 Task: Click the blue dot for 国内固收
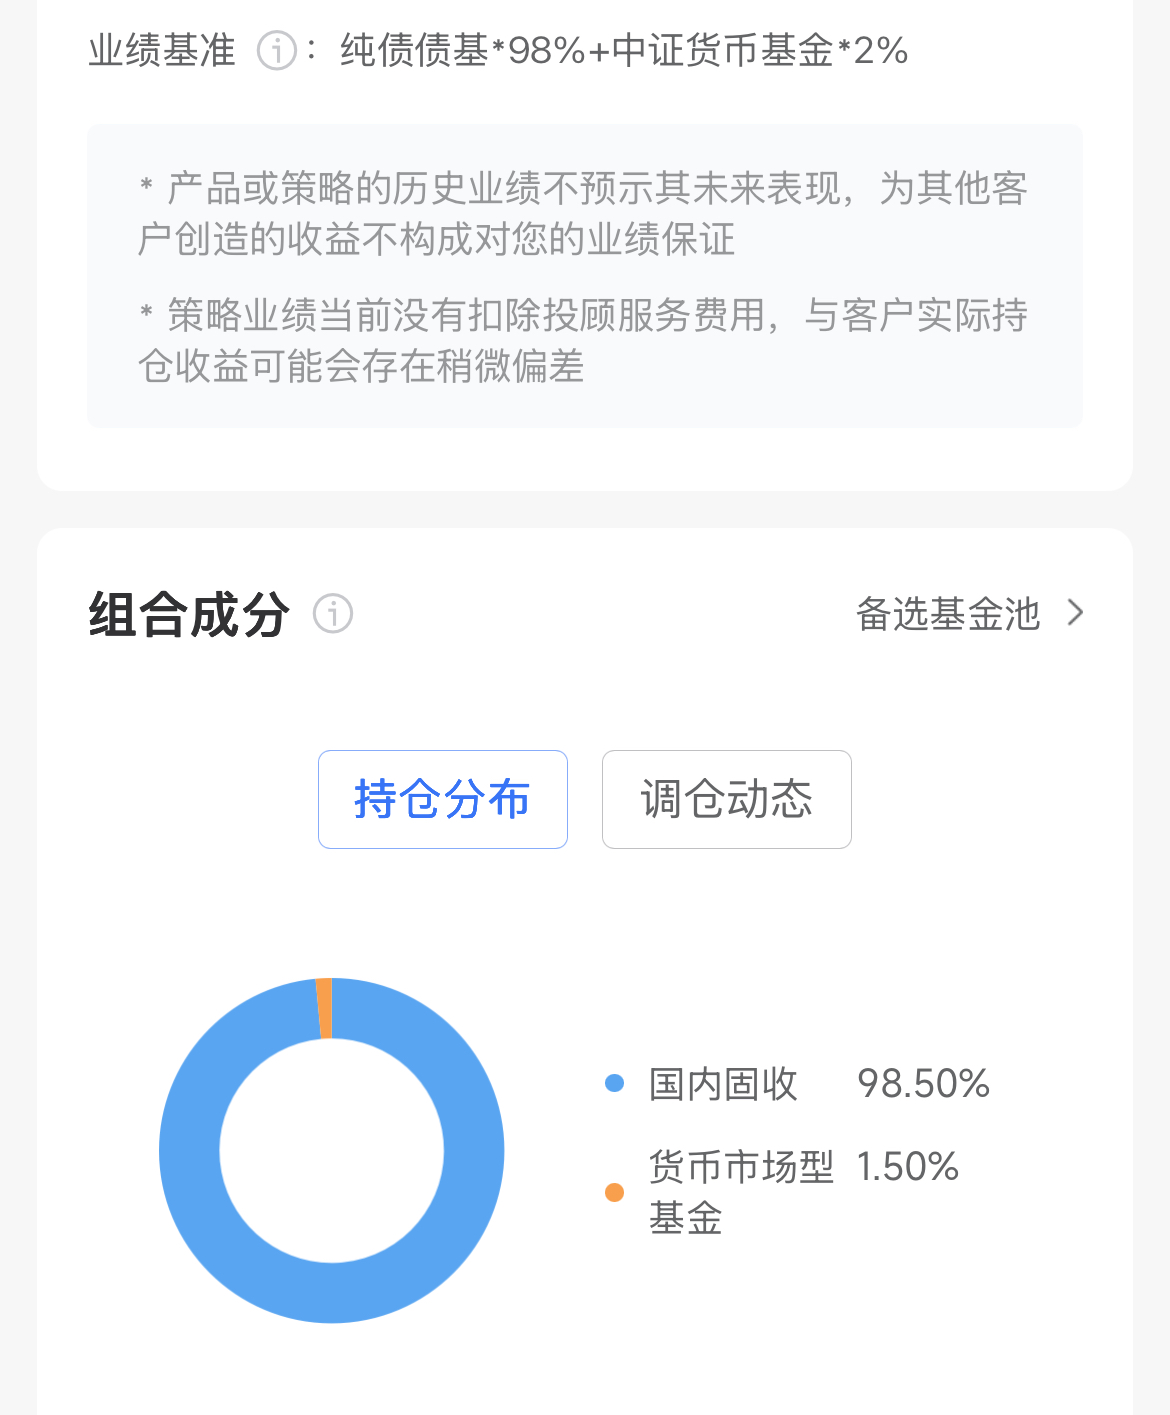point(615,1083)
